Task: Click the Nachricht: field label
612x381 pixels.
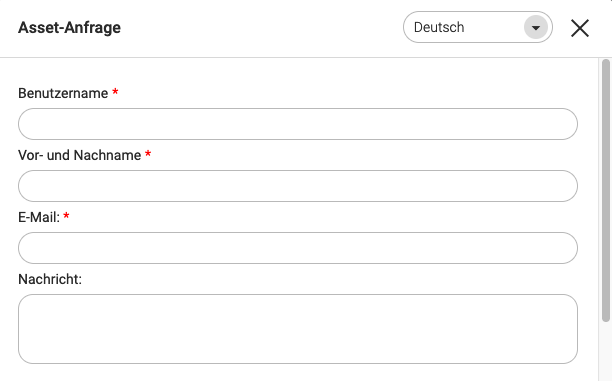Action: [x=50, y=279]
